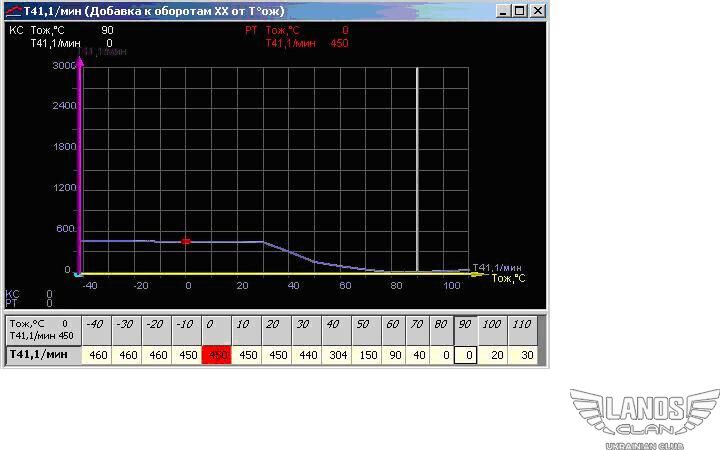Maximize the T41,1/мин window

pos(519,10)
